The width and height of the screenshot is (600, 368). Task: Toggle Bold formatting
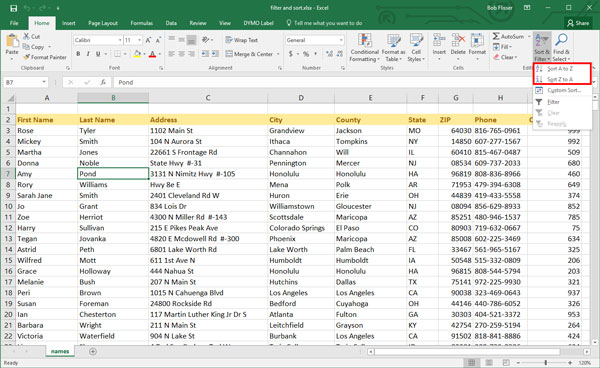pyautogui.click(x=78, y=54)
